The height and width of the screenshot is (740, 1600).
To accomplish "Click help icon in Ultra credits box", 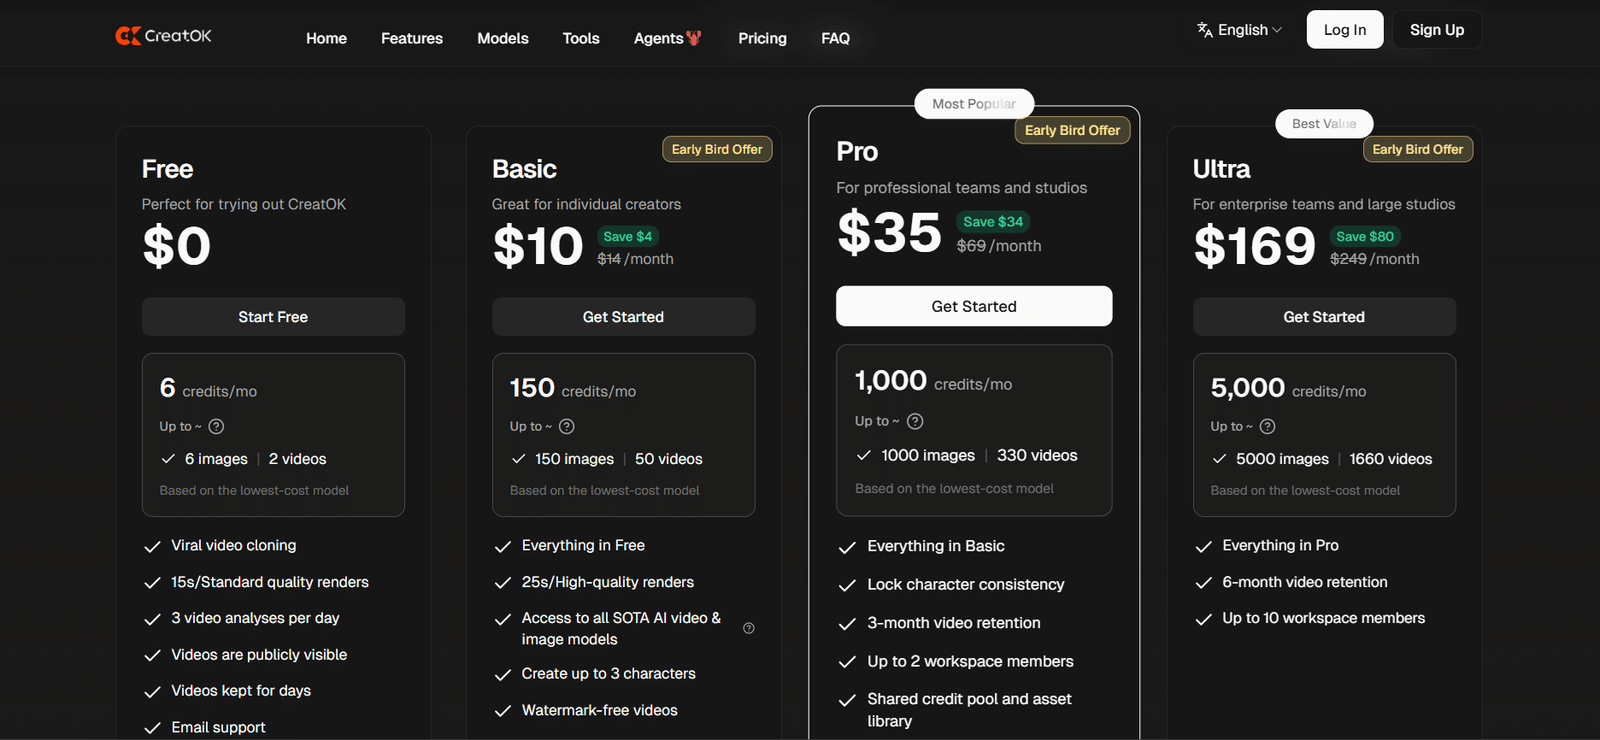I will pyautogui.click(x=1267, y=427).
